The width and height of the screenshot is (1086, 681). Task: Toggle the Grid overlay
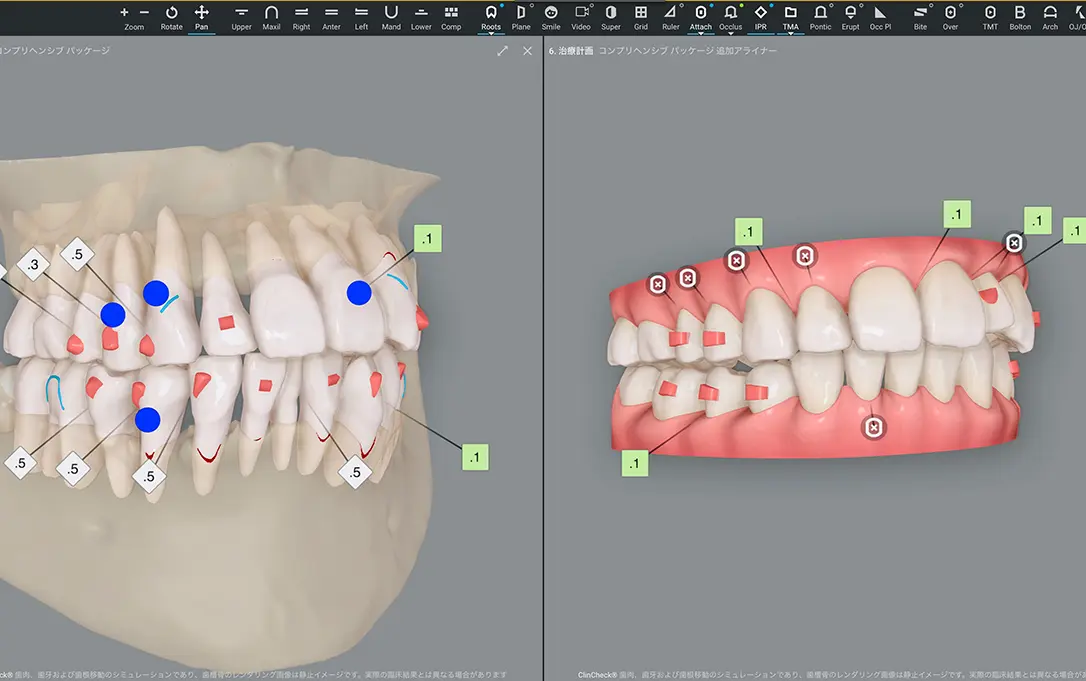[641, 16]
